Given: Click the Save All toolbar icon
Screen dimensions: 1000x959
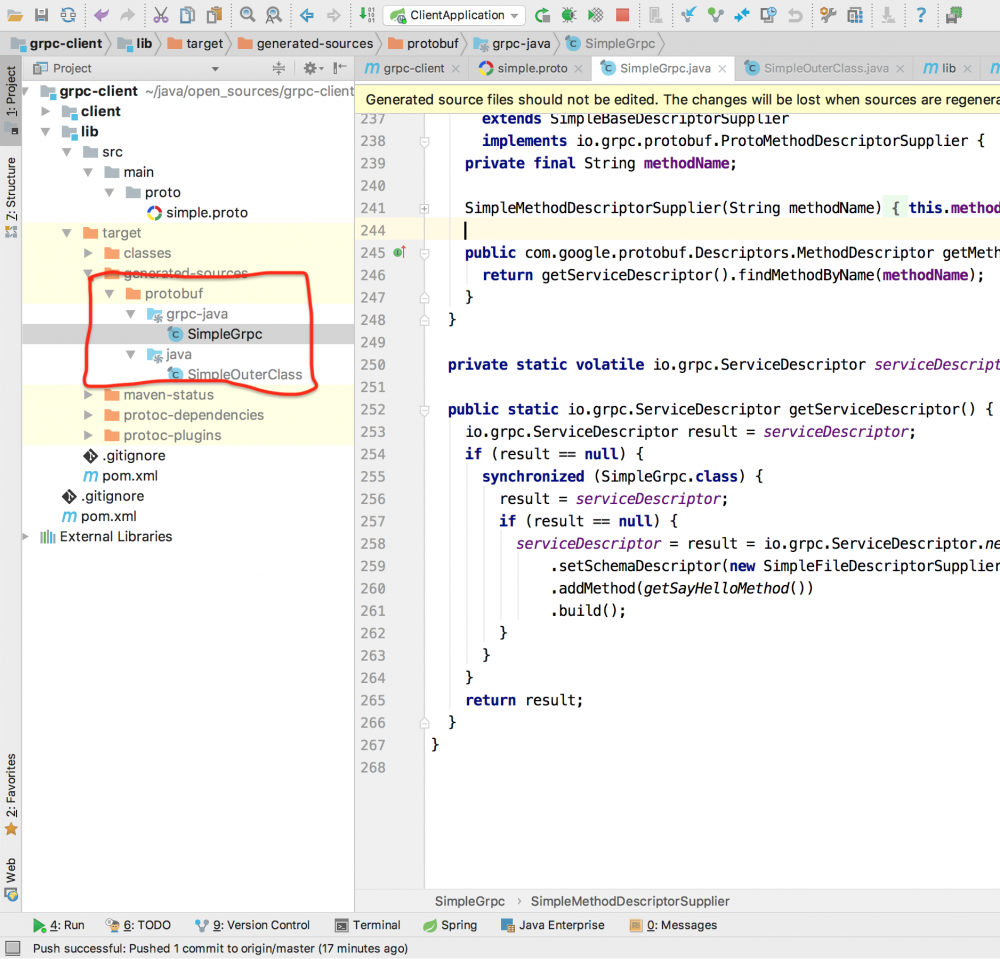Looking at the screenshot, I should coord(41,15).
